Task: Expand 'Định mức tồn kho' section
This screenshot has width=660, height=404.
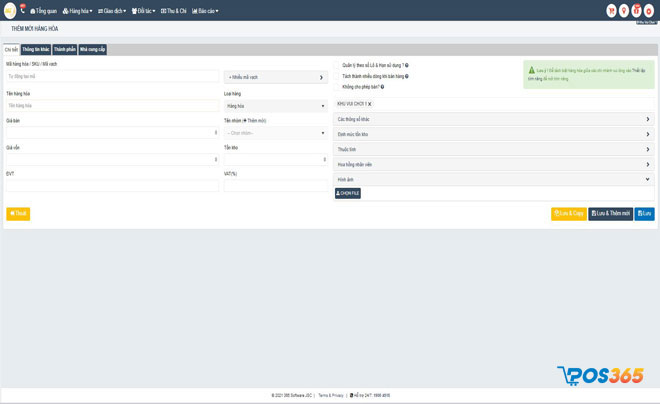Action: click(x=494, y=134)
